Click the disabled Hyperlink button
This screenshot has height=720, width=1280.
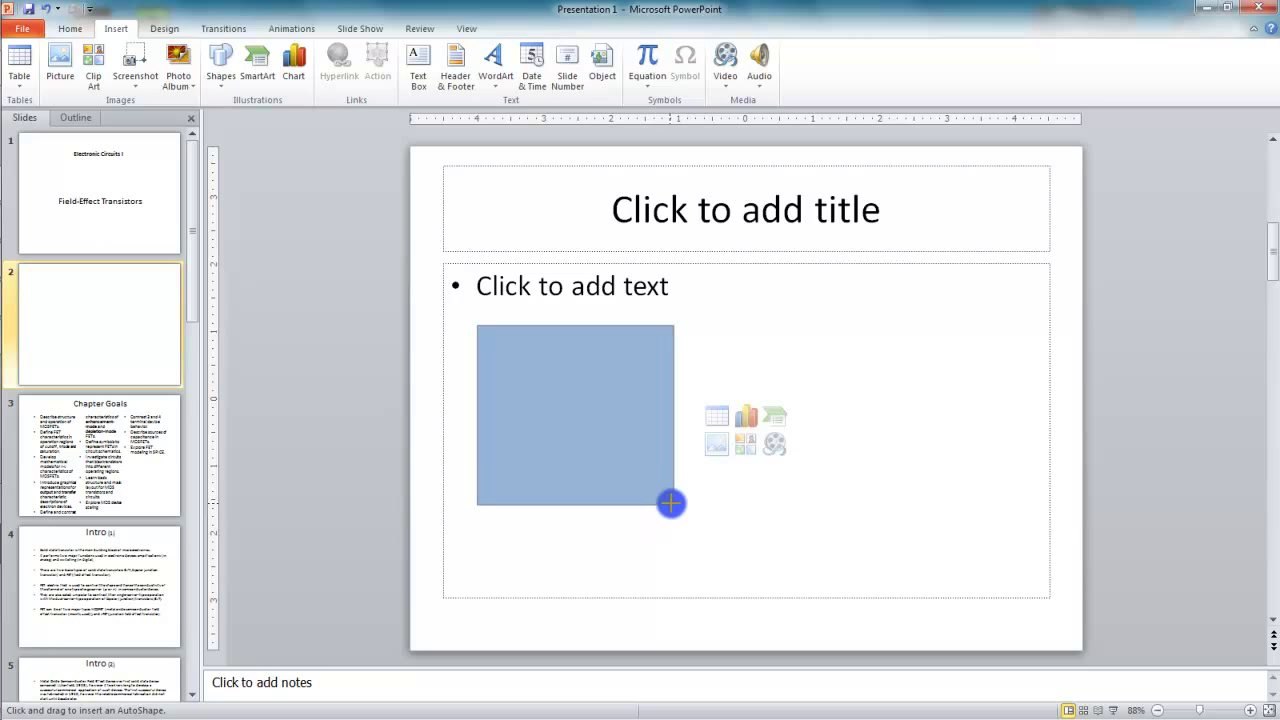[339, 62]
